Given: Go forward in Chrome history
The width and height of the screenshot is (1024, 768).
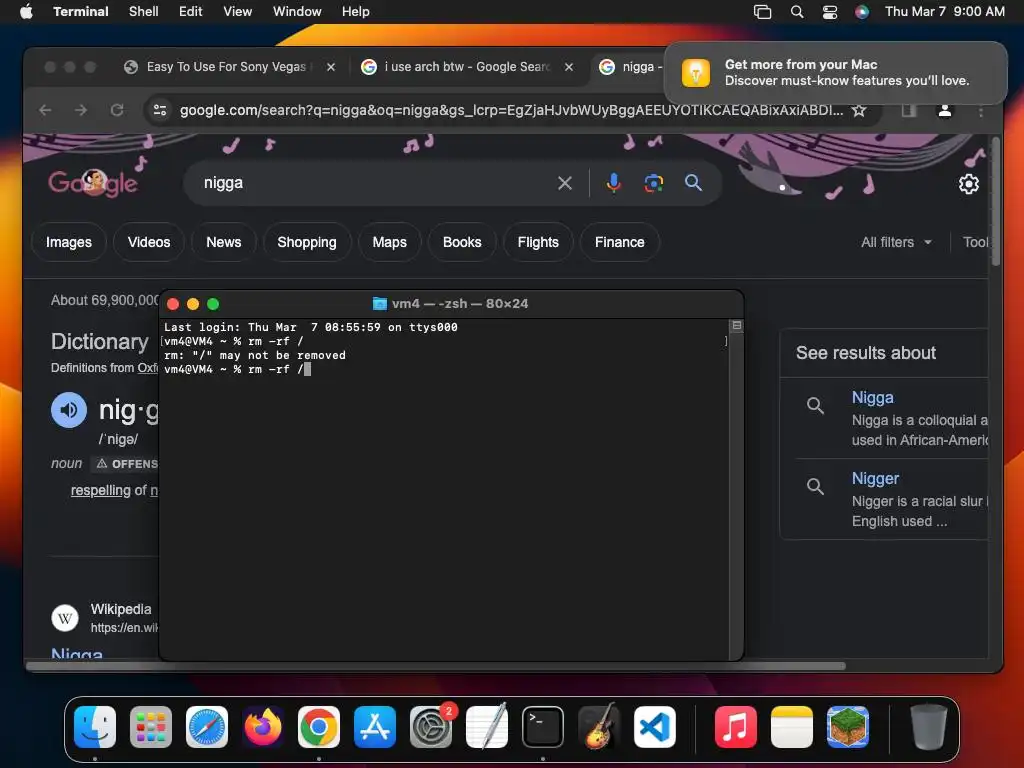Looking at the screenshot, I should tap(81, 110).
